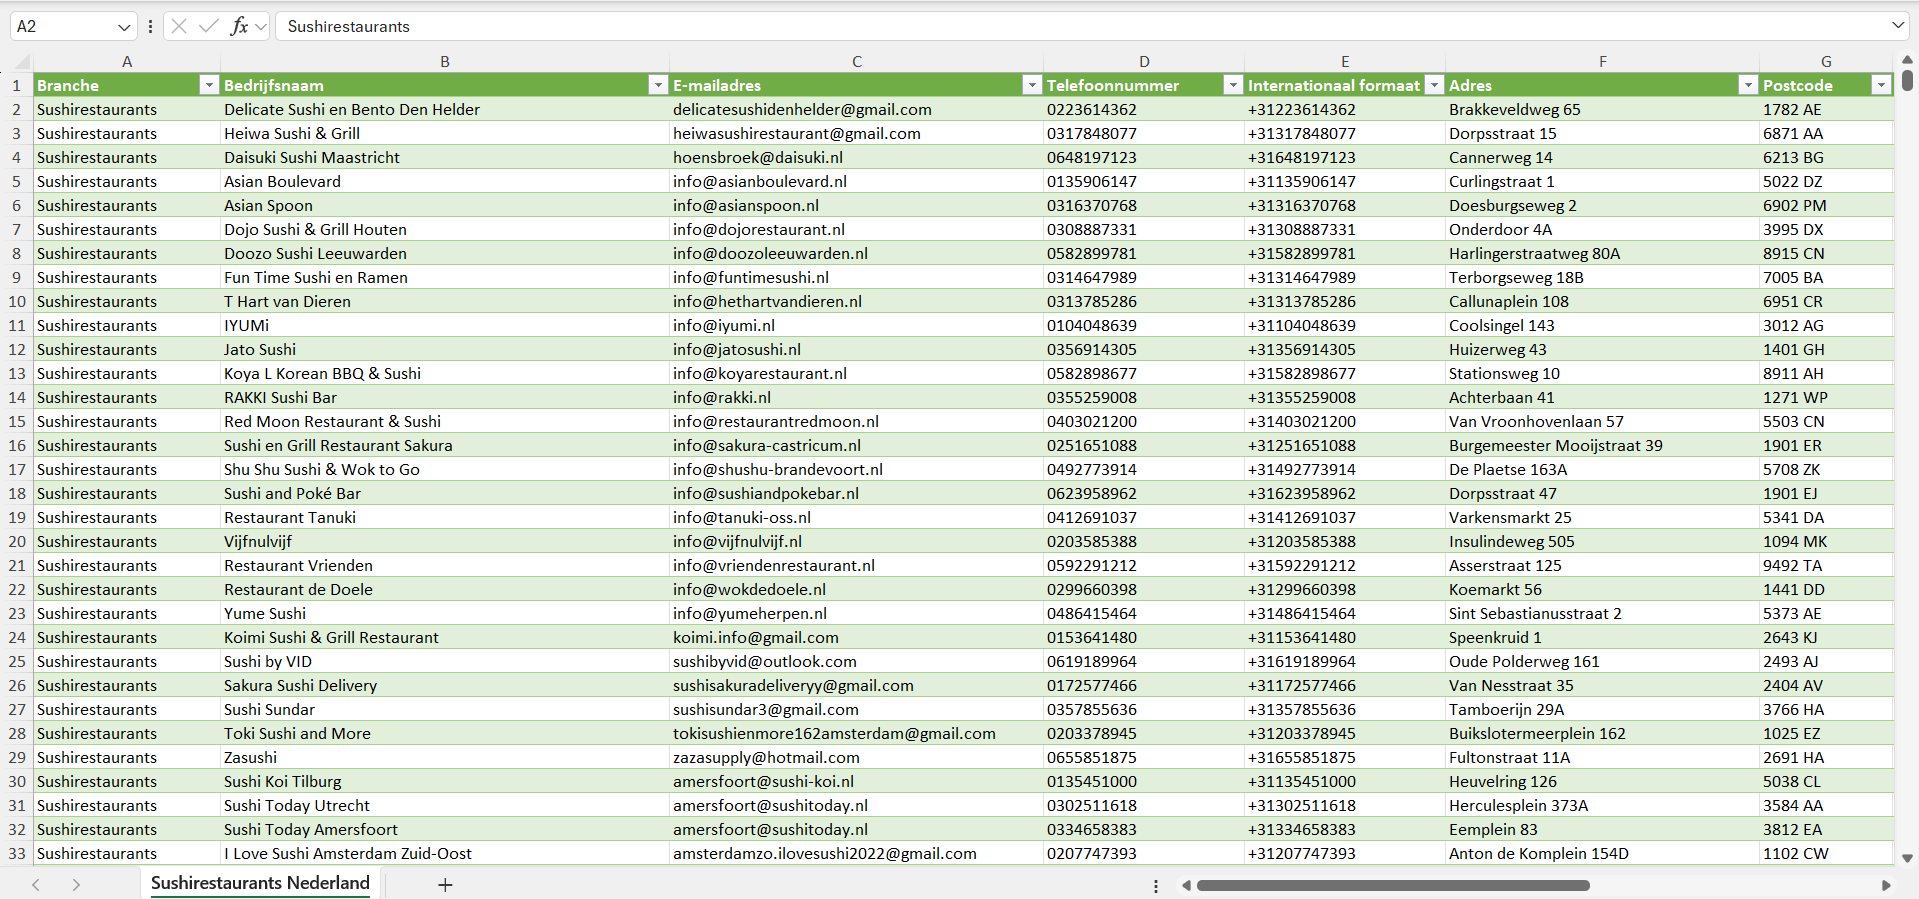Select the Sushirestaurants Nederland sheet tab
Screen dimensions: 1919x899
260,883
